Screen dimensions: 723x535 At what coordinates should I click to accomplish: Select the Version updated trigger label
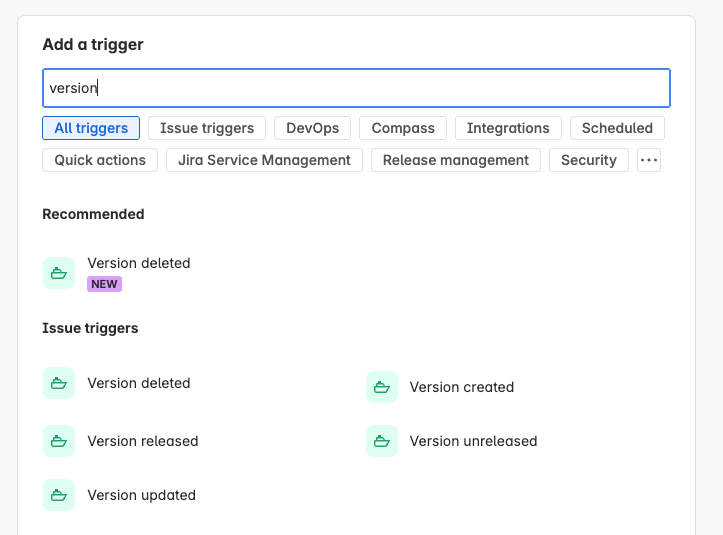[x=142, y=495]
